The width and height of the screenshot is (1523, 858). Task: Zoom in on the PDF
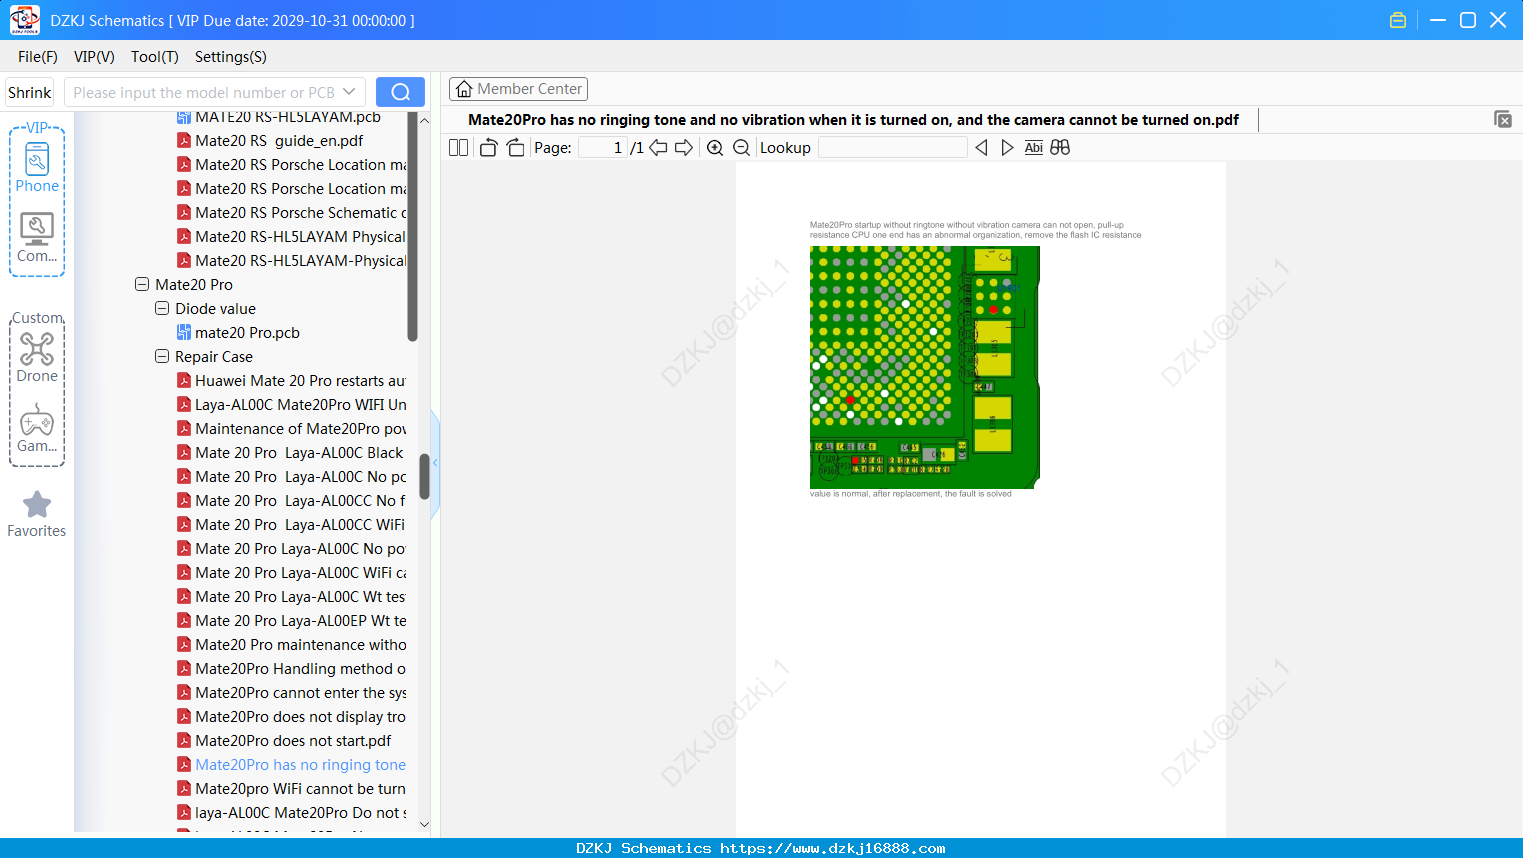click(x=715, y=148)
